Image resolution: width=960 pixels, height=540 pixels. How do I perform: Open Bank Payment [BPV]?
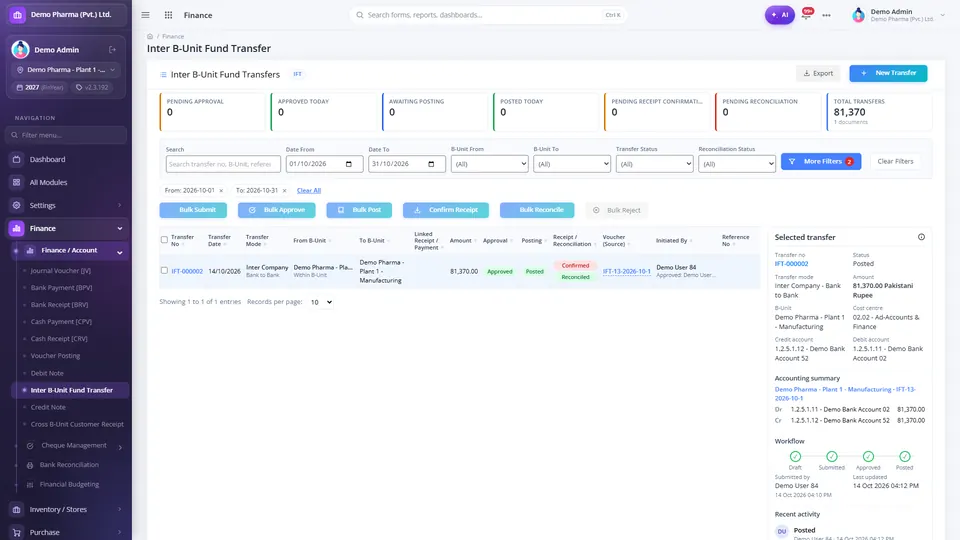[x=61, y=287]
